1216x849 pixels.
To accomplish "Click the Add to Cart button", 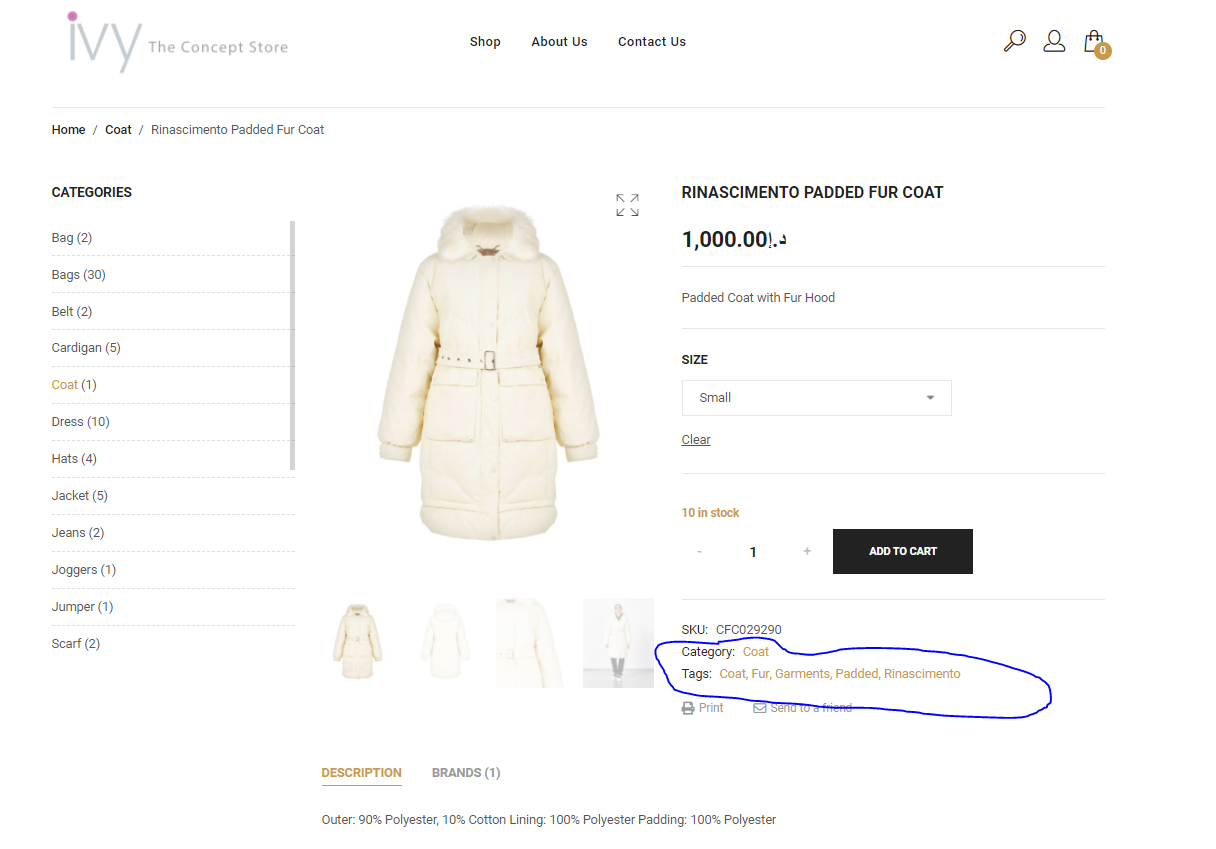I will pos(903,552).
